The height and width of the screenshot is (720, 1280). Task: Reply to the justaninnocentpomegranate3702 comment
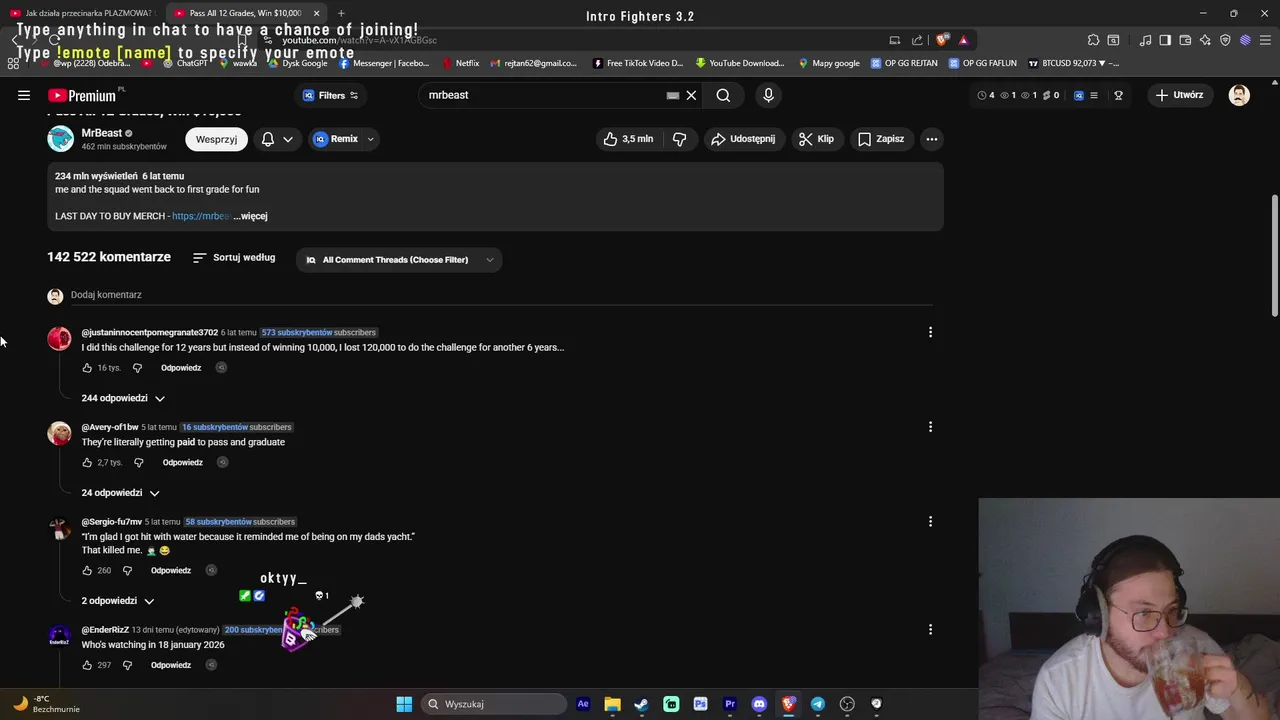(181, 368)
